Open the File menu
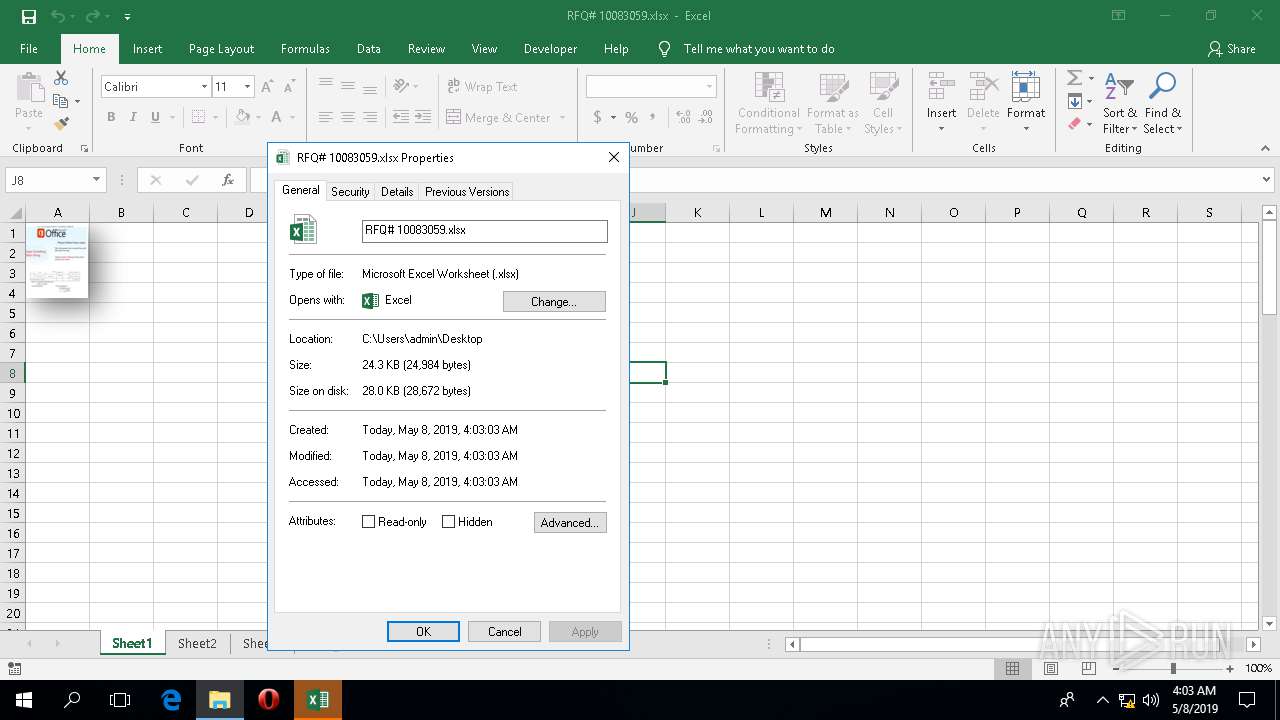 [29, 48]
